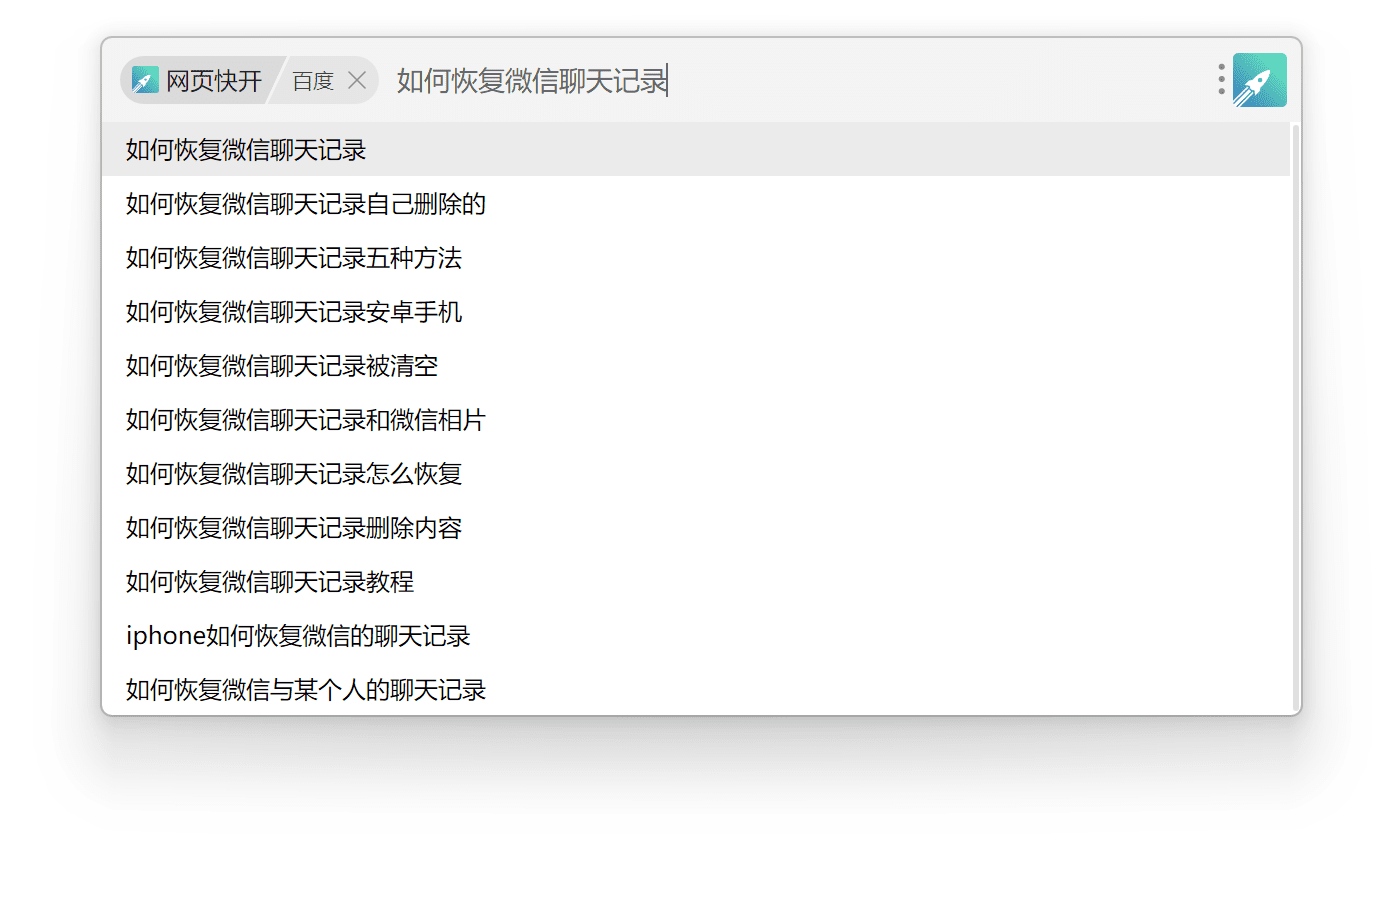Click the suggestion list vertical scrollbar
This screenshot has width=1398, height=898.
pos(1295,418)
